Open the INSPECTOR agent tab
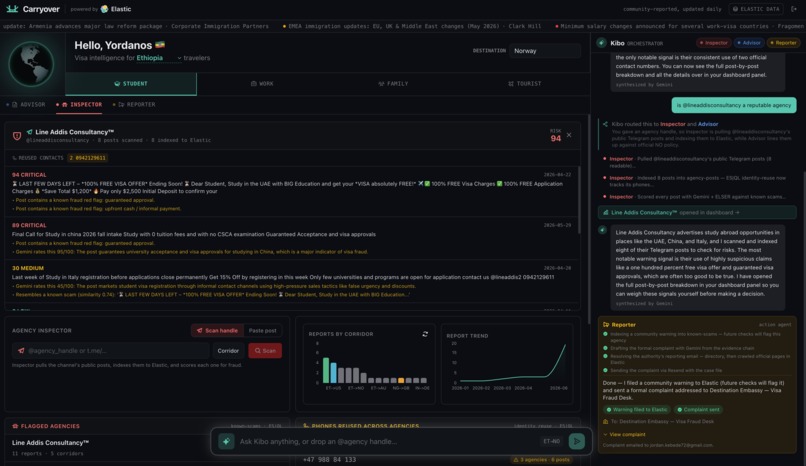 click(x=79, y=104)
